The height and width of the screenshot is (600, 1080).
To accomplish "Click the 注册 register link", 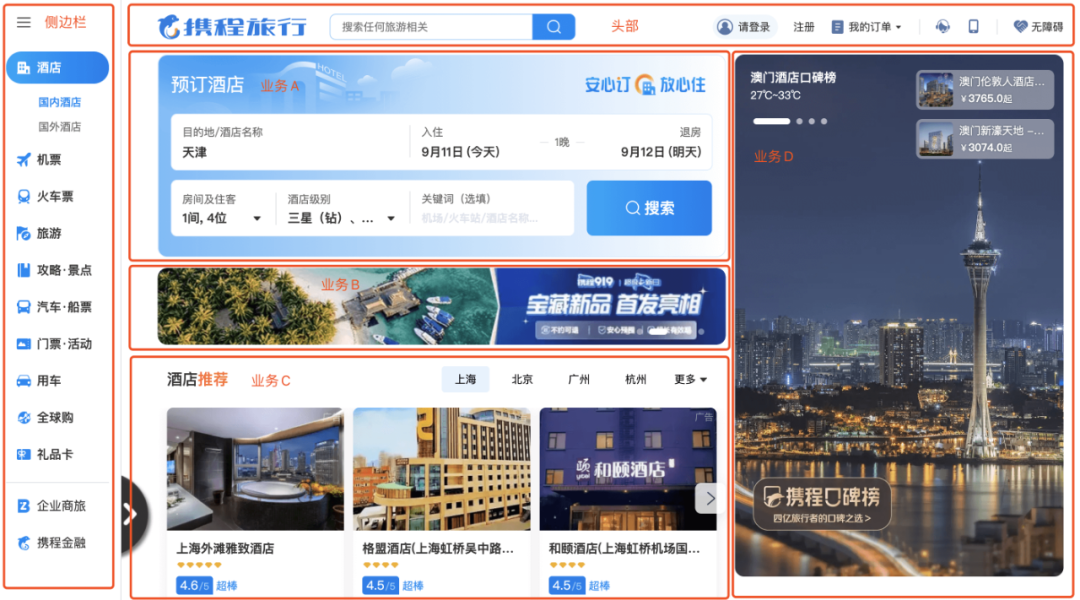I will click(x=804, y=27).
